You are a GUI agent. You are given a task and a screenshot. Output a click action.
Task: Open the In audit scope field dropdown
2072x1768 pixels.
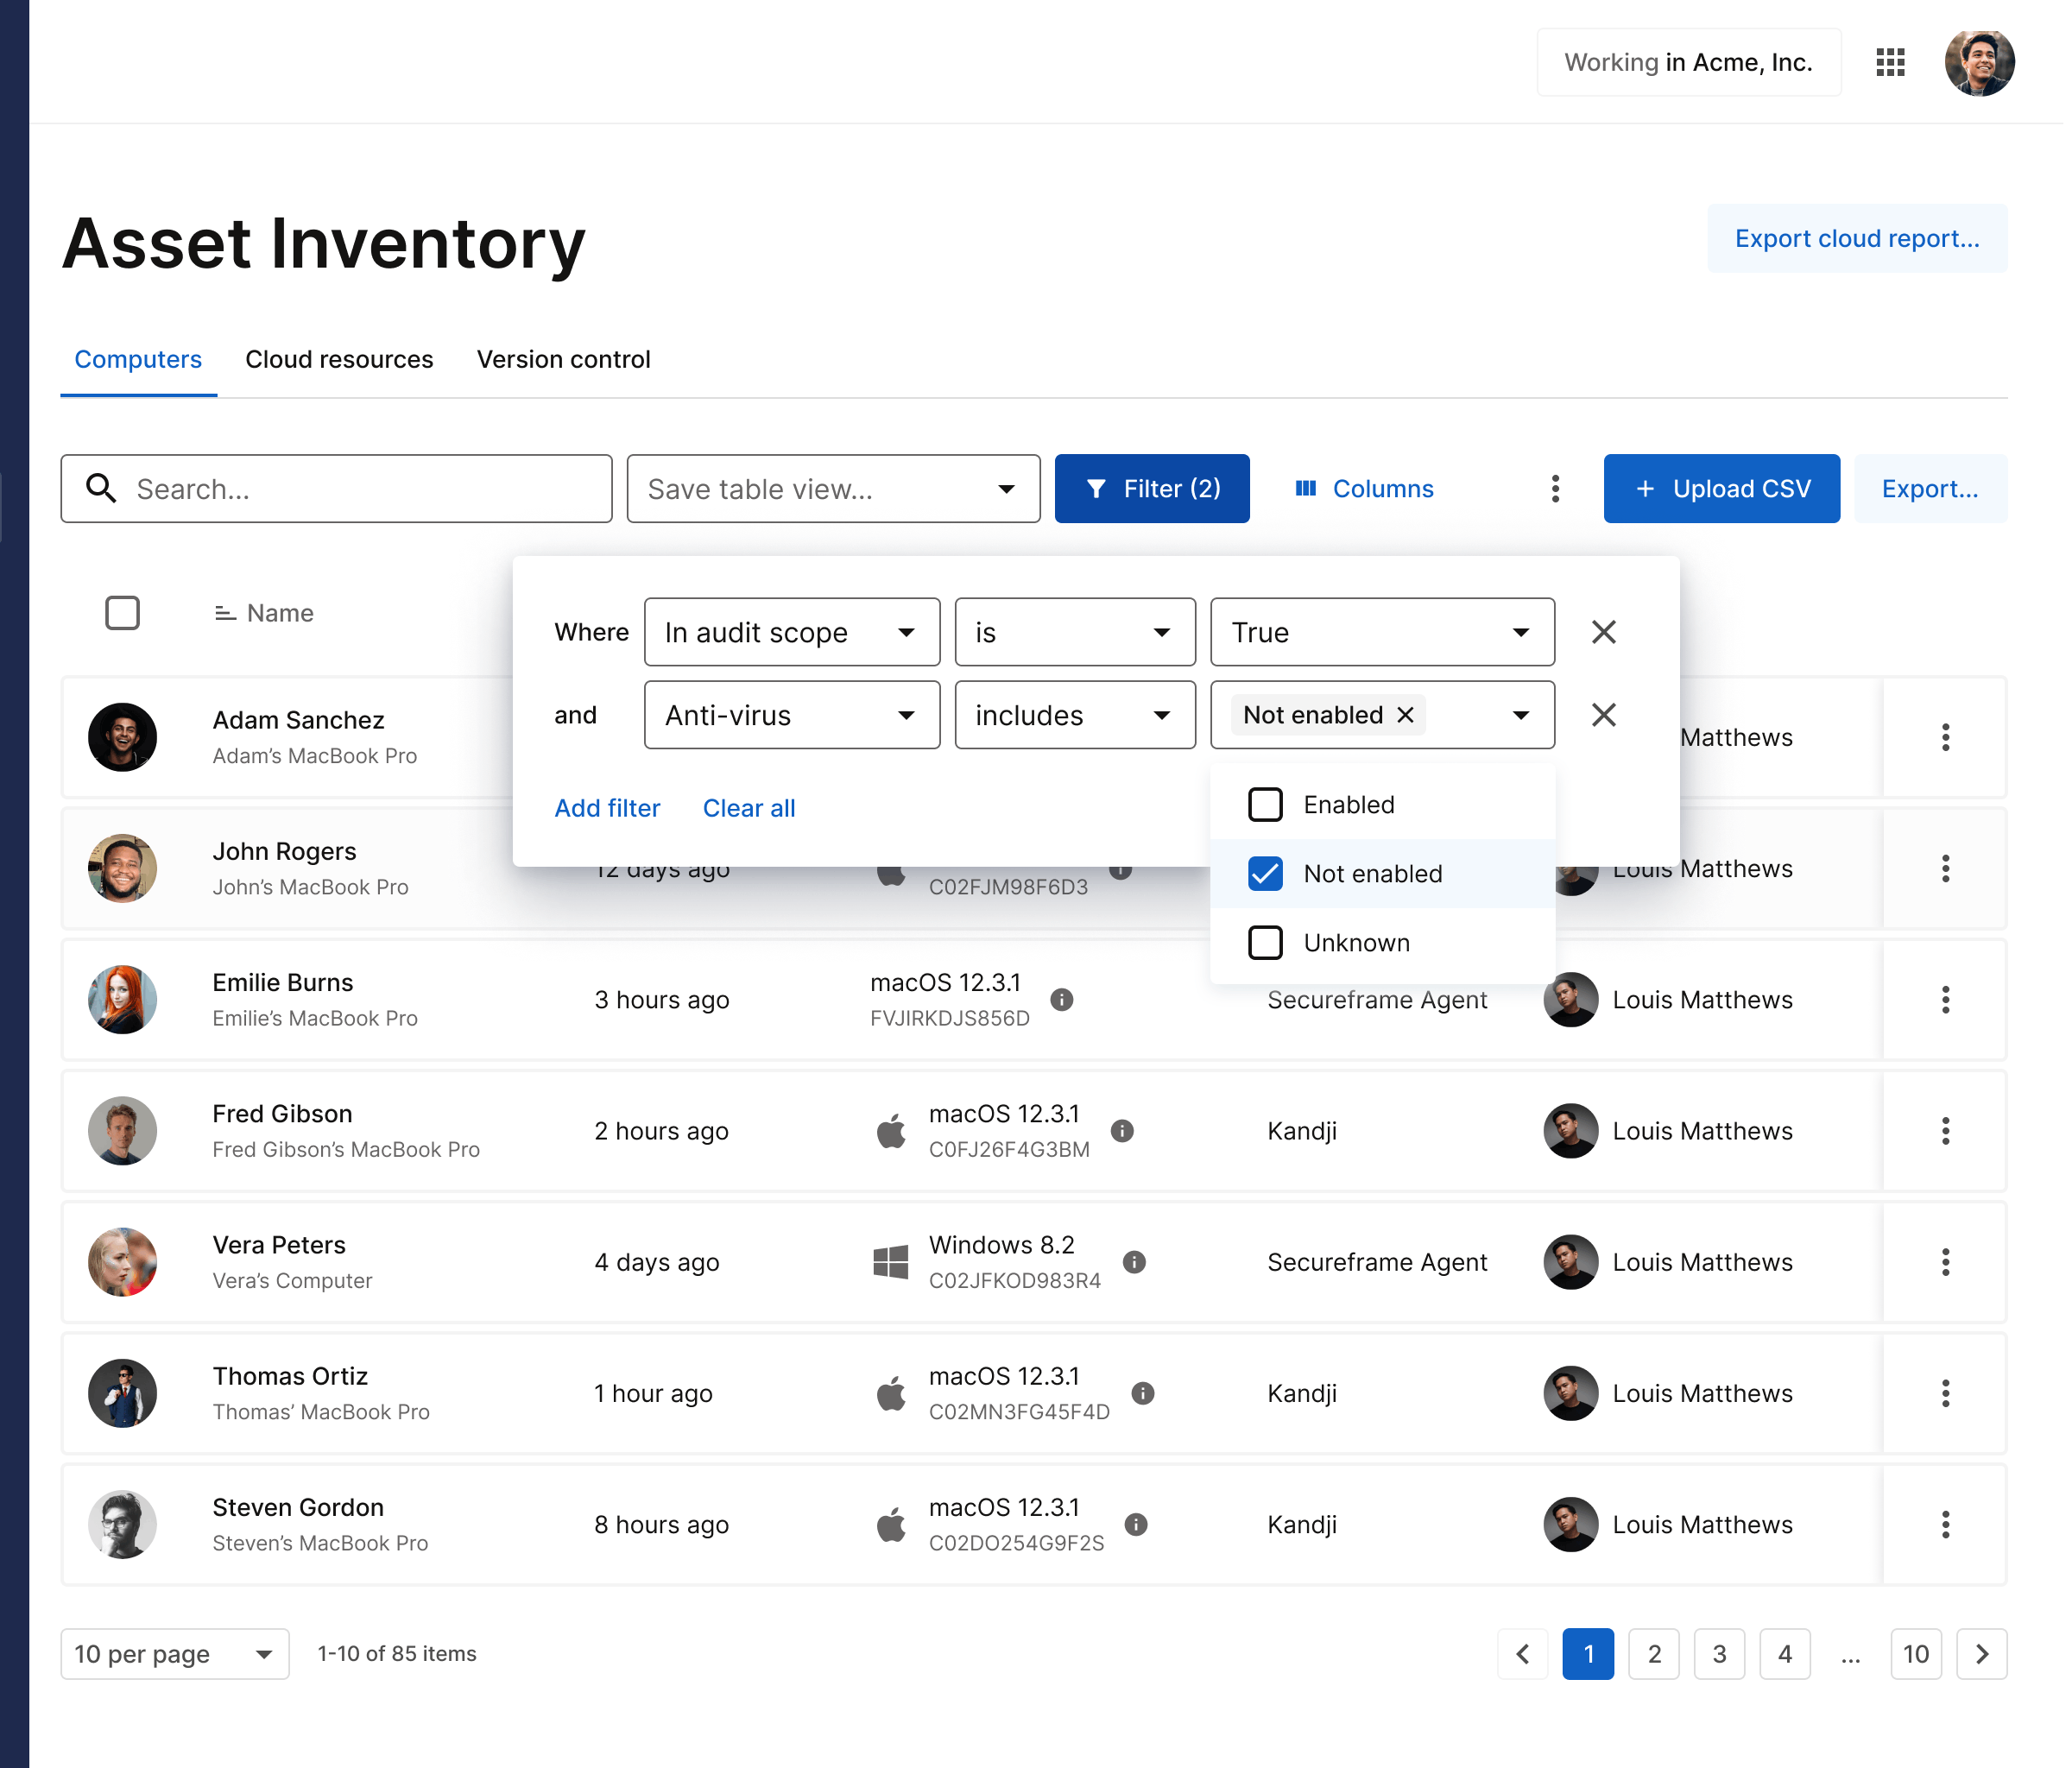791,632
